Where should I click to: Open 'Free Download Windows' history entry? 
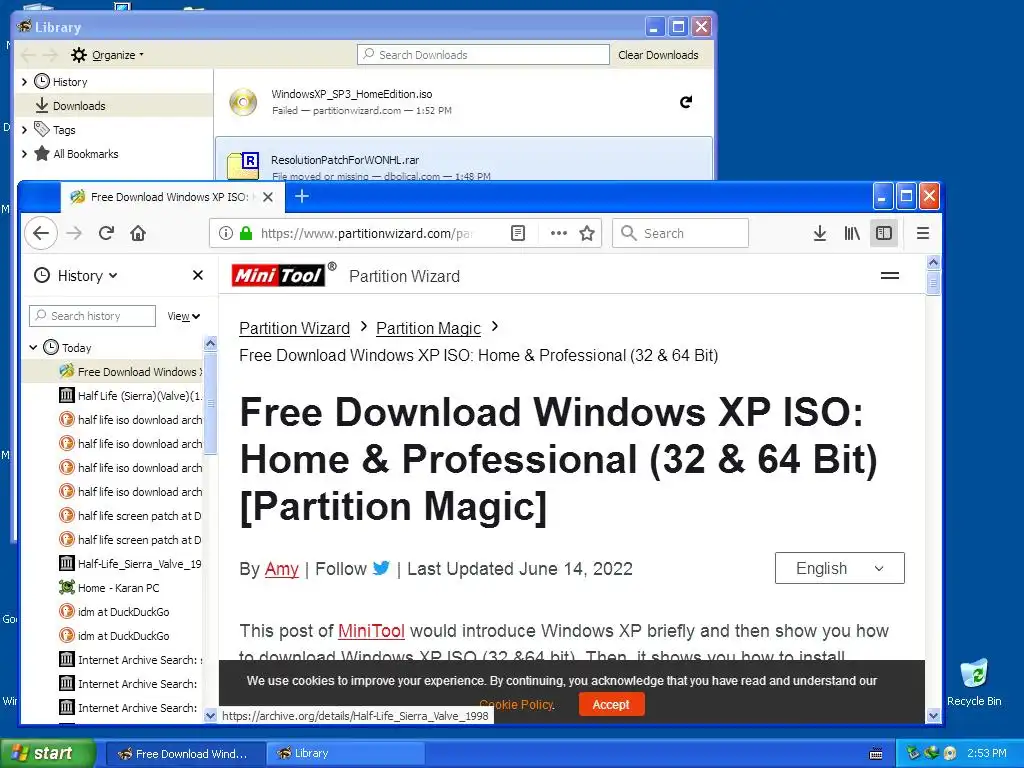click(113, 372)
